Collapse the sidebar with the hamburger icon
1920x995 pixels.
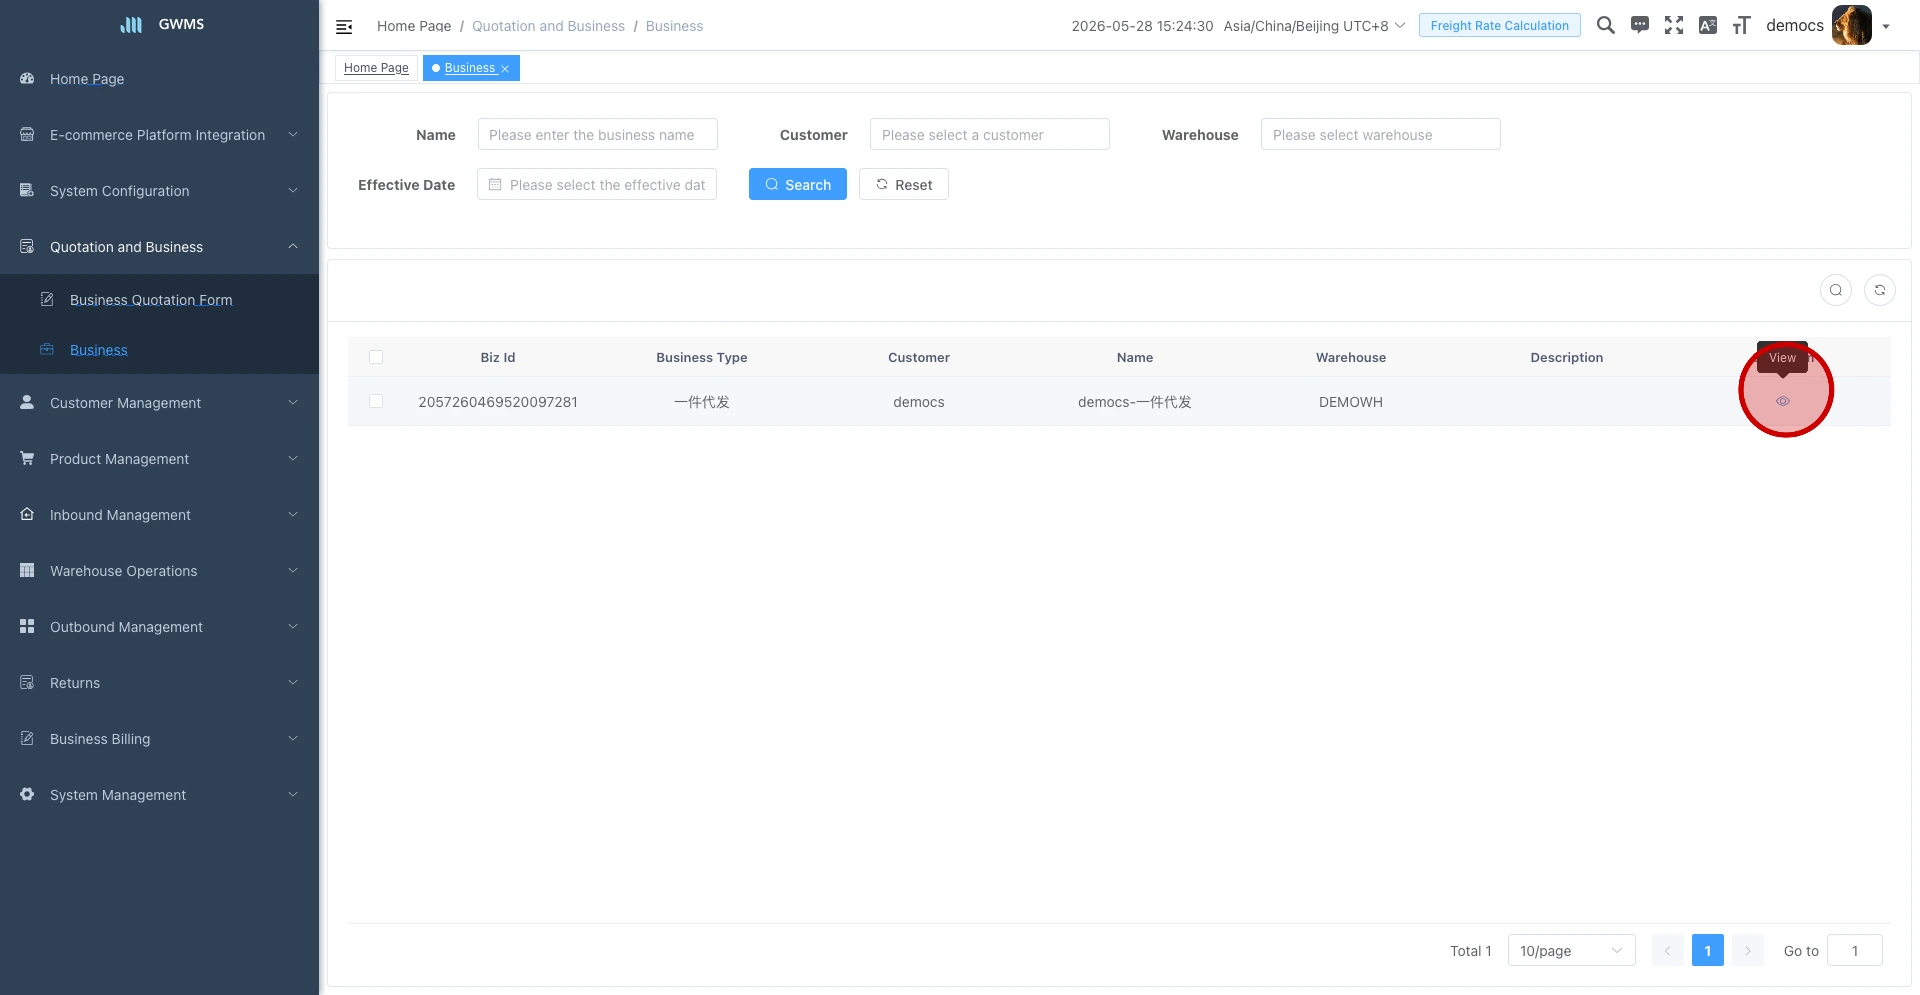pos(344,26)
